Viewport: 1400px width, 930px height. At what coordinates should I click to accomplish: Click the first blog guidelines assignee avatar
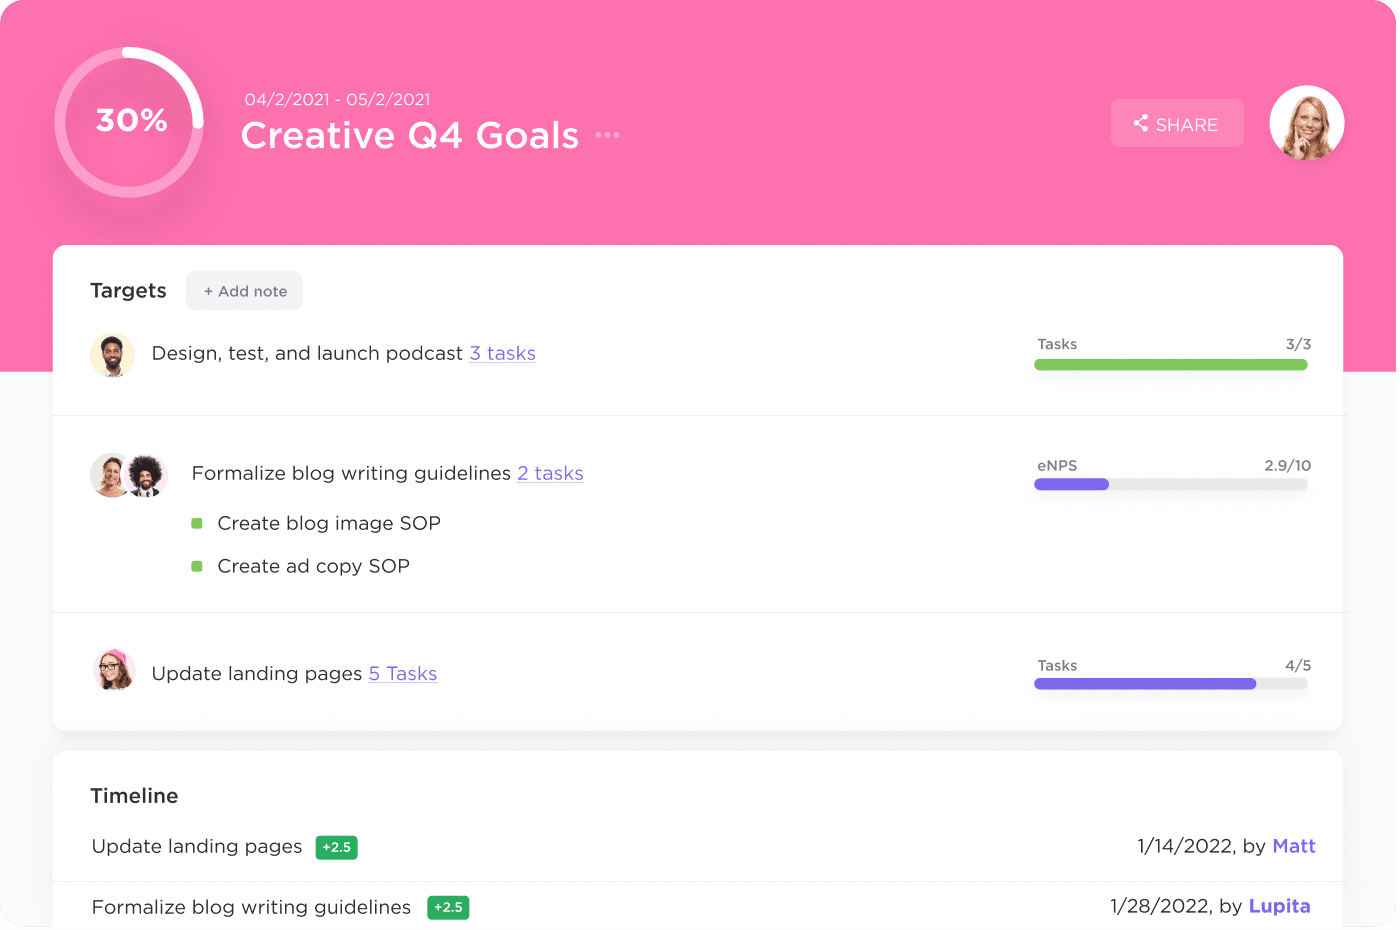[x=110, y=475]
